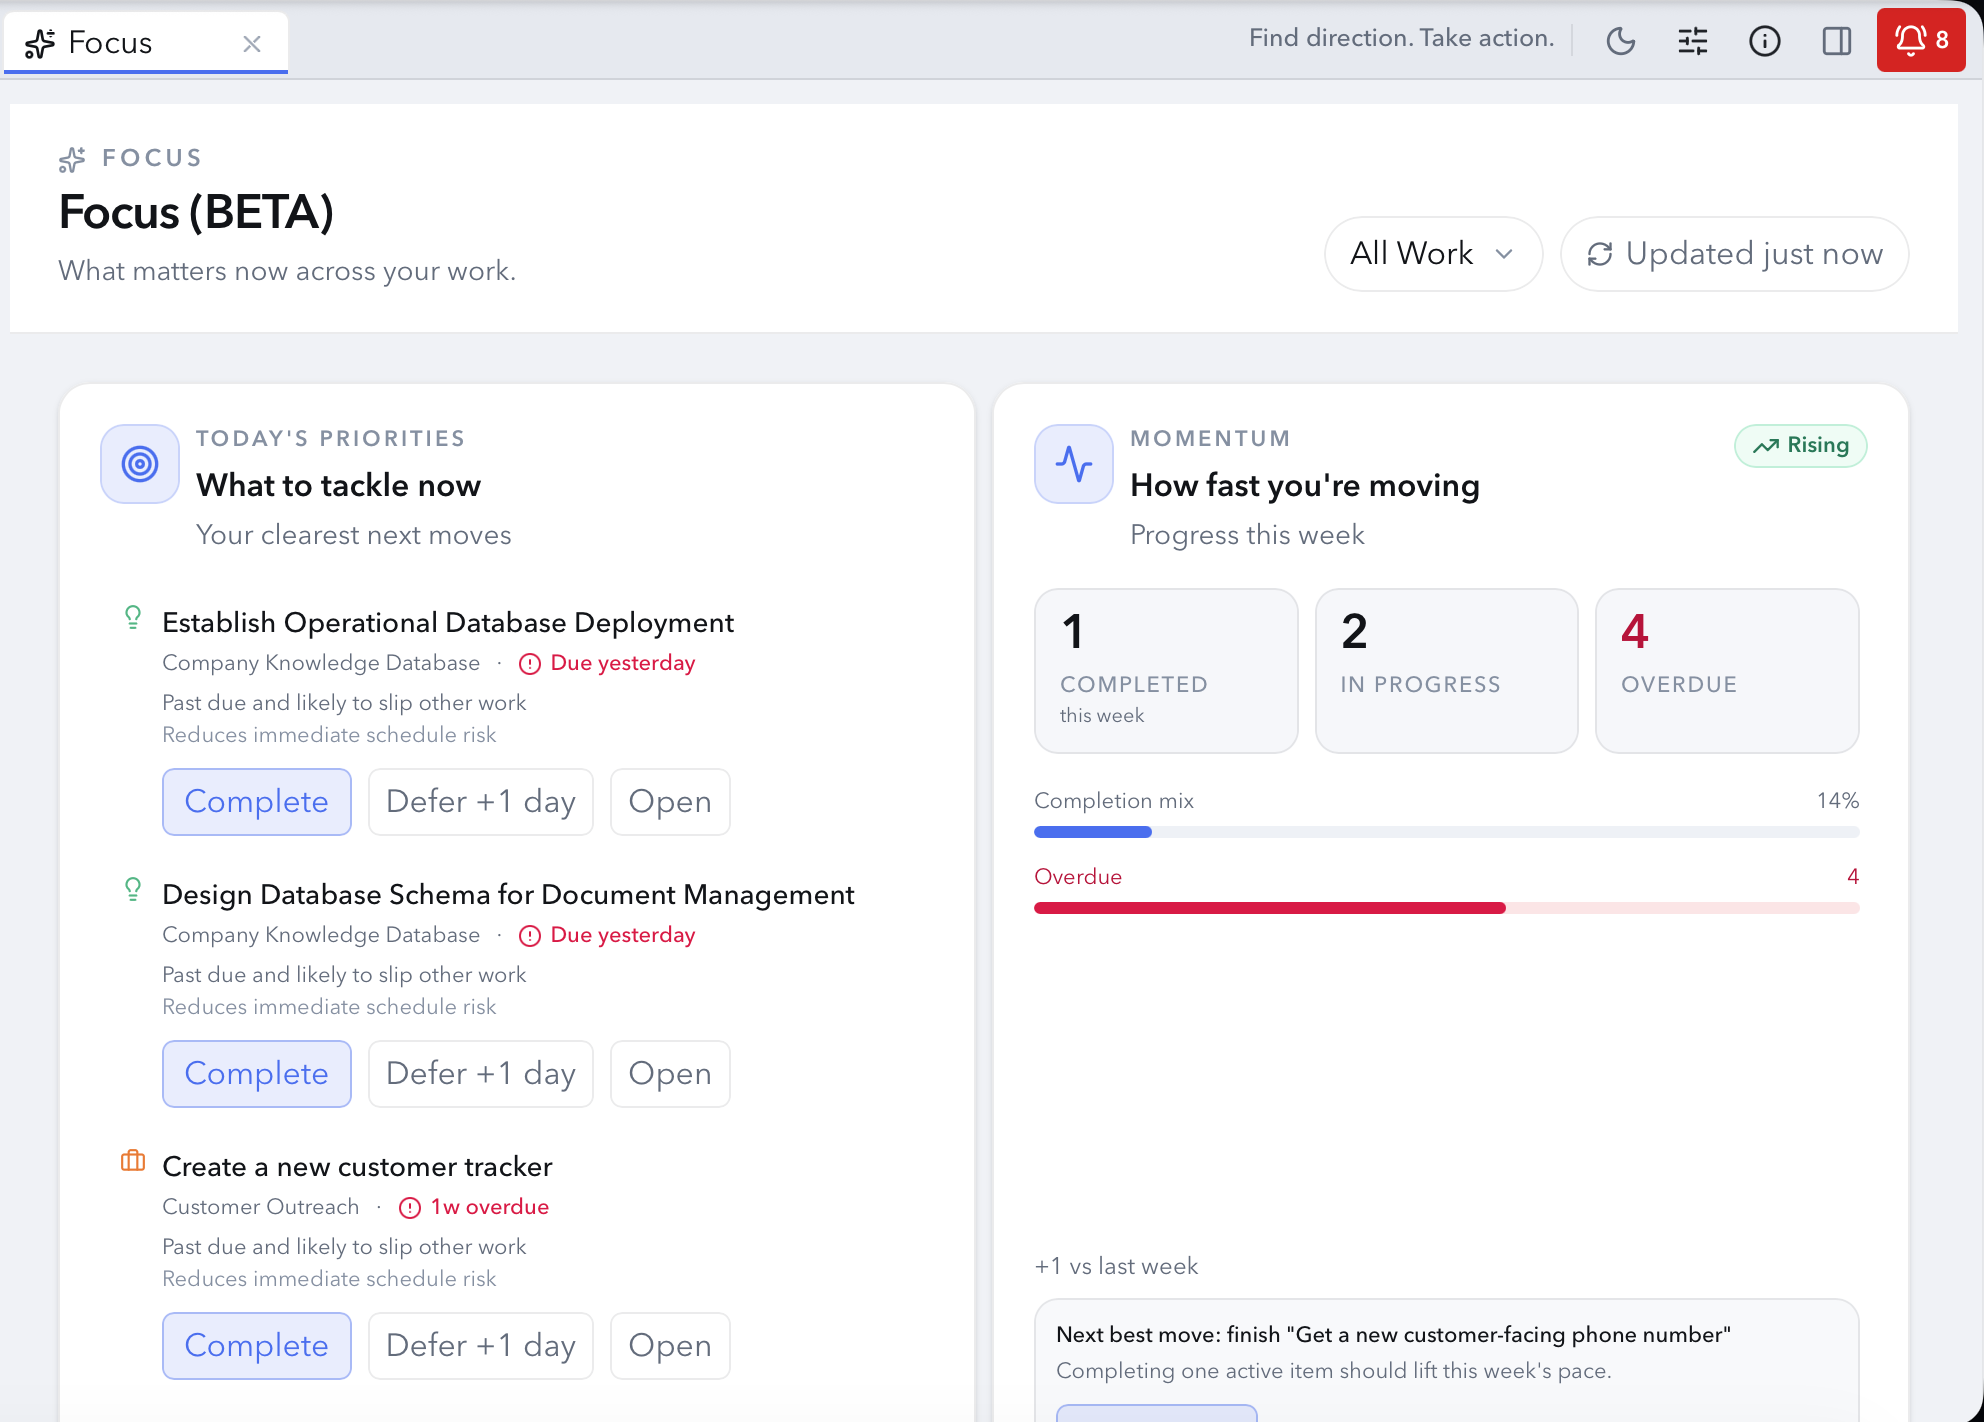Complete Design Database Schema task
Image resolution: width=1984 pixels, height=1422 pixels.
tap(257, 1074)
